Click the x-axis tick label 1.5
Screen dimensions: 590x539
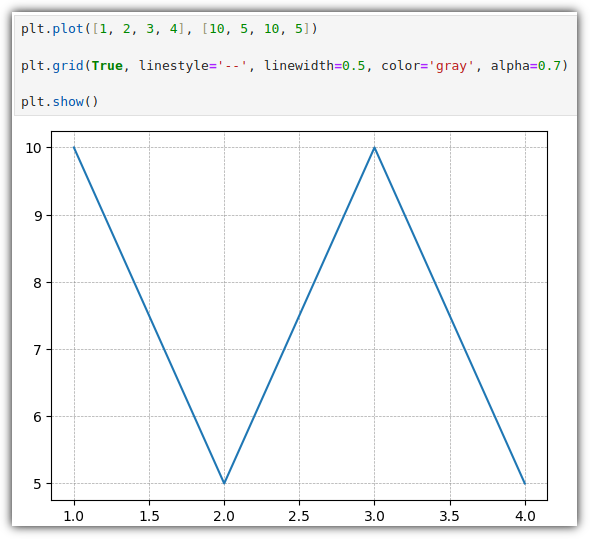[149, 516]
